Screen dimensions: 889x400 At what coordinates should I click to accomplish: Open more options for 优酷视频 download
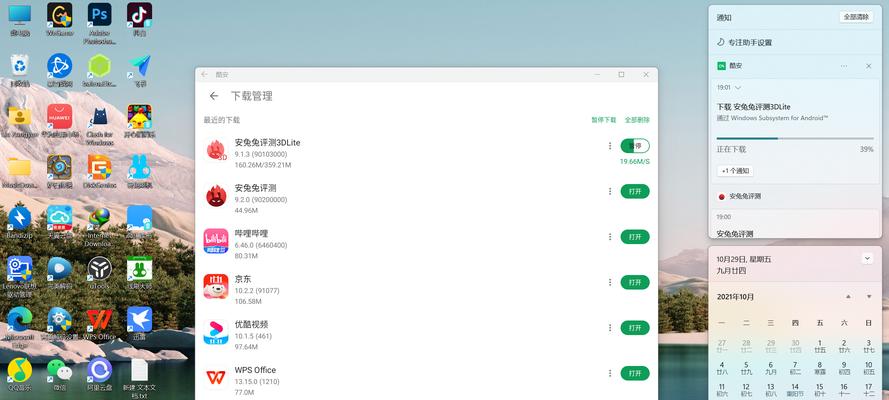pos(610,327)
